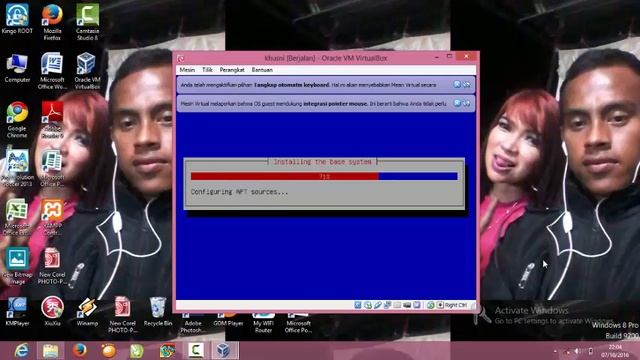
Task: Select the My WiFi Router desktop shortcut
Action: coord(263,322)
